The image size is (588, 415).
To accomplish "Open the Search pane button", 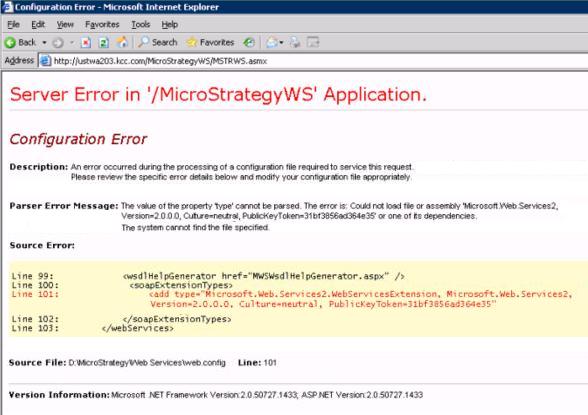I will (x=158, y=42).
